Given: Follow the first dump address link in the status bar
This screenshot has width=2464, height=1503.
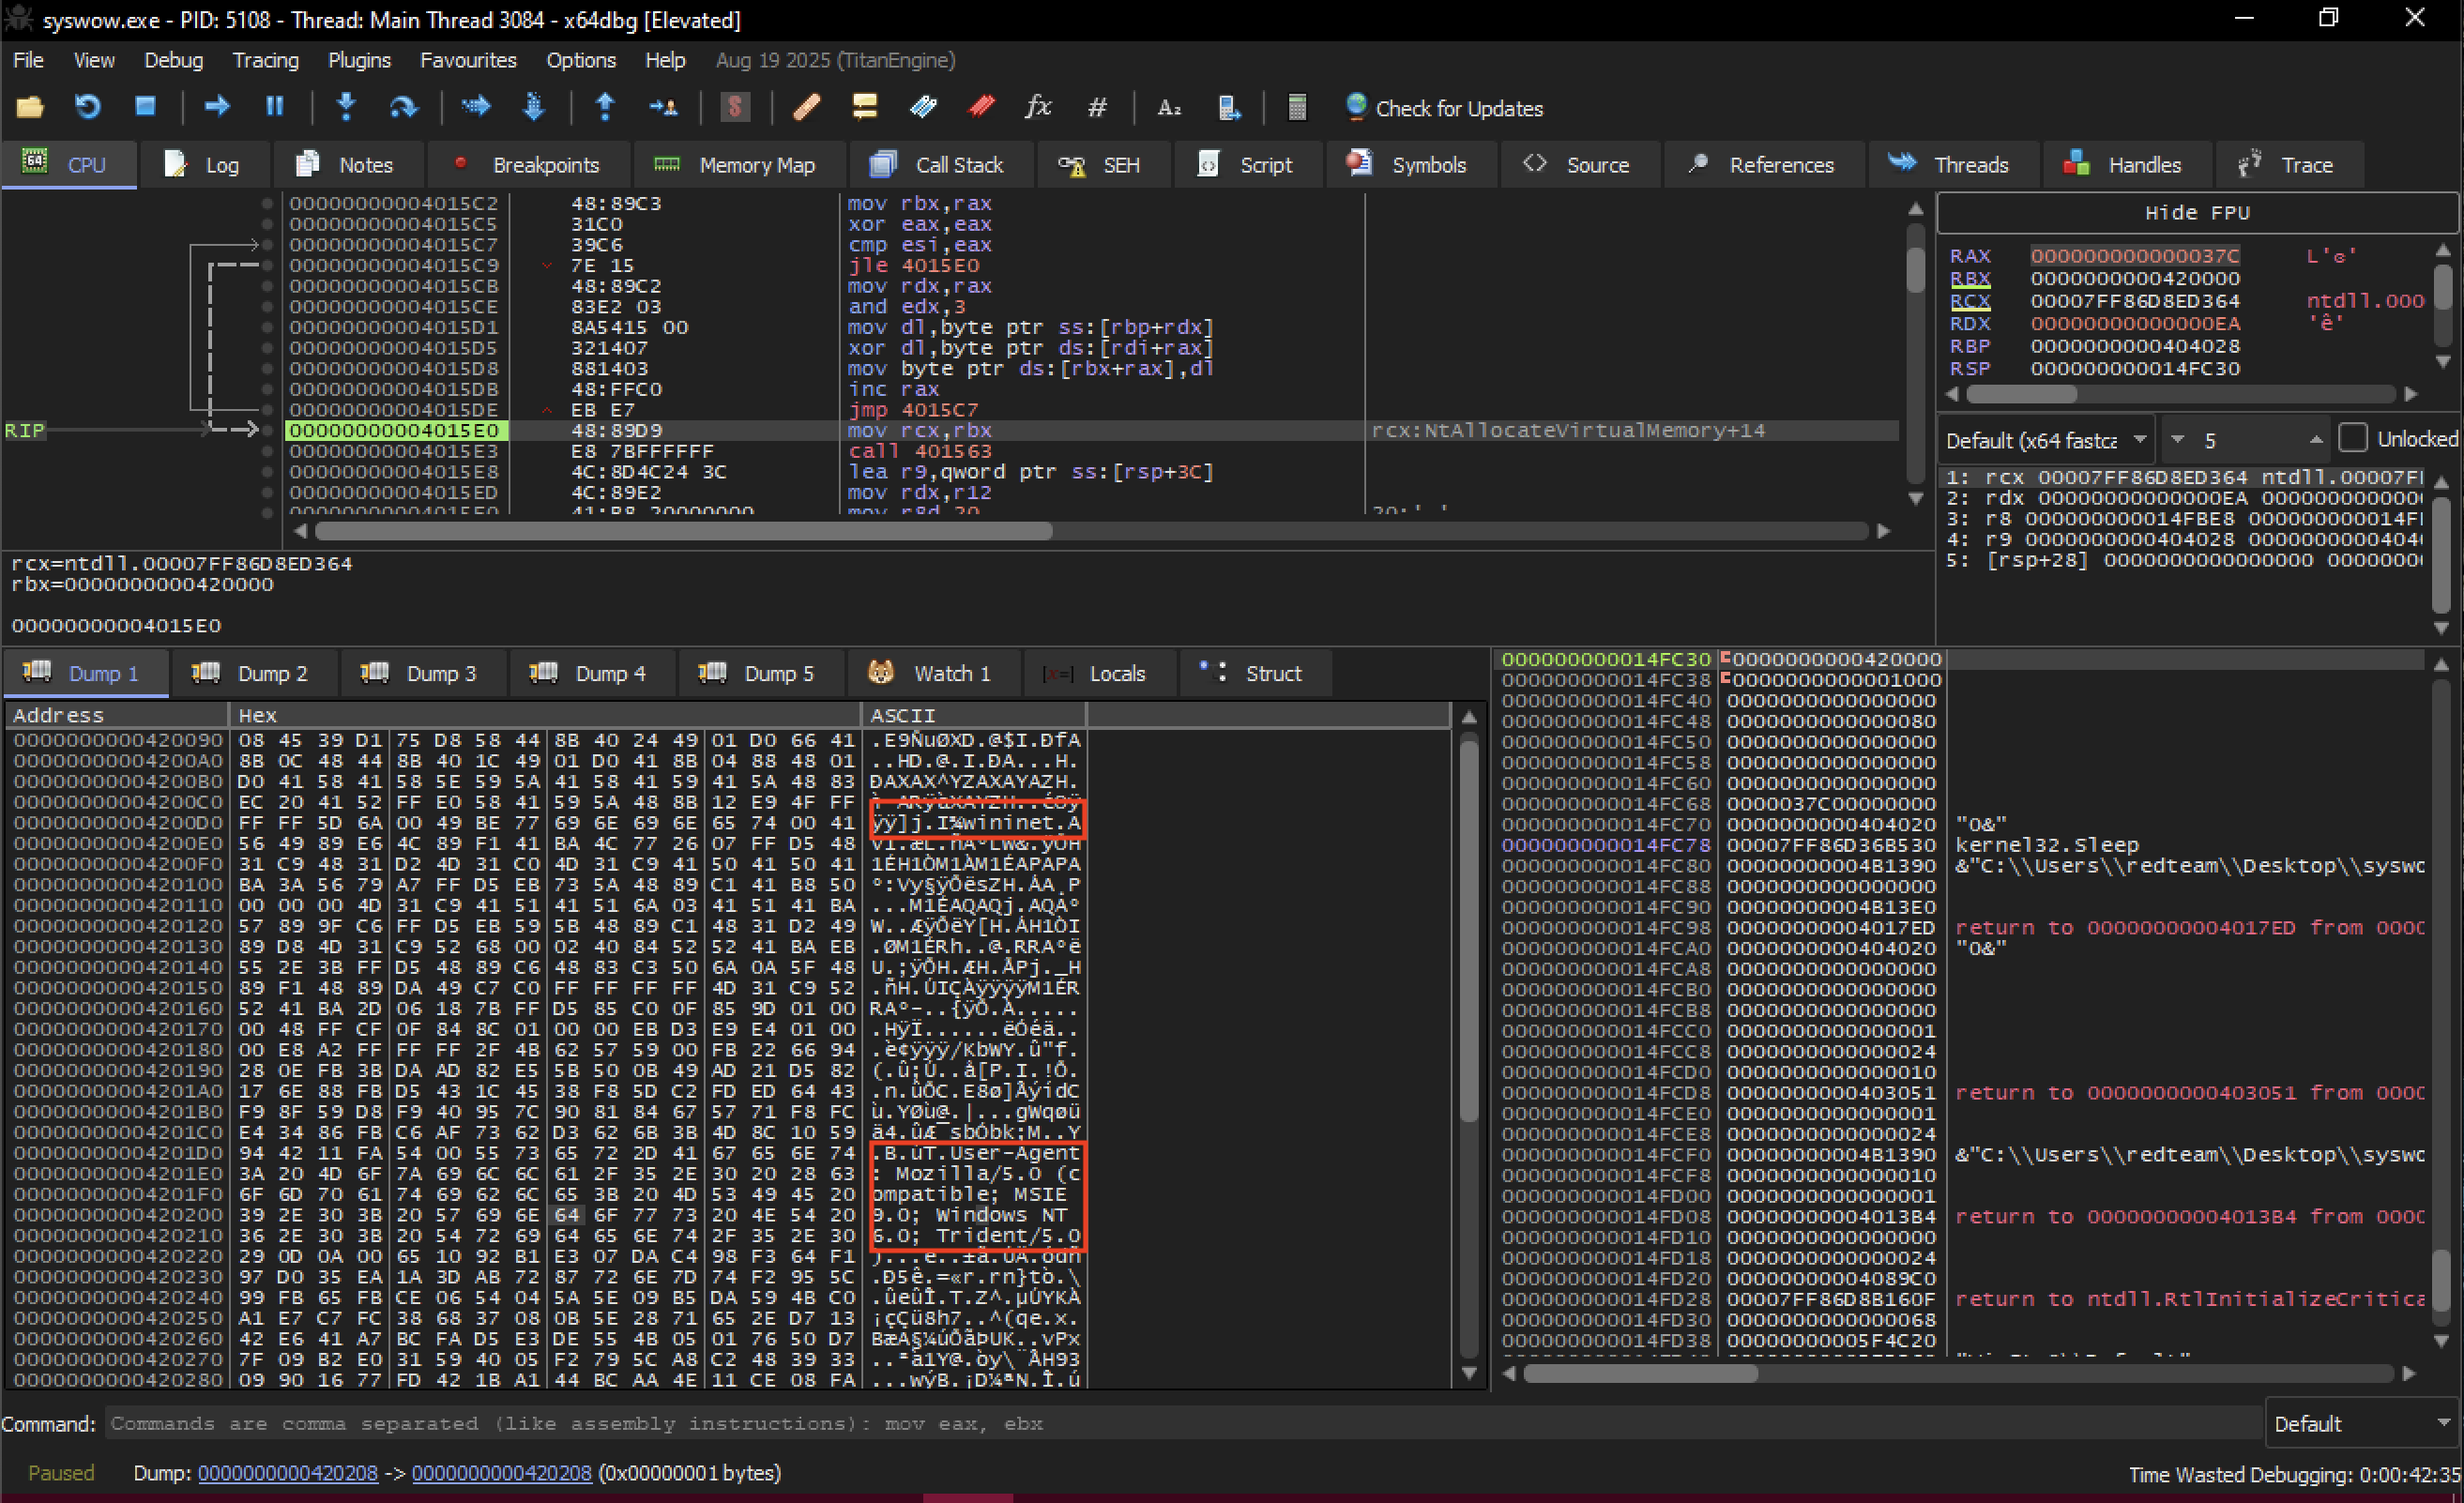Looking at the screenshot, I should [x=288, y=1473].
